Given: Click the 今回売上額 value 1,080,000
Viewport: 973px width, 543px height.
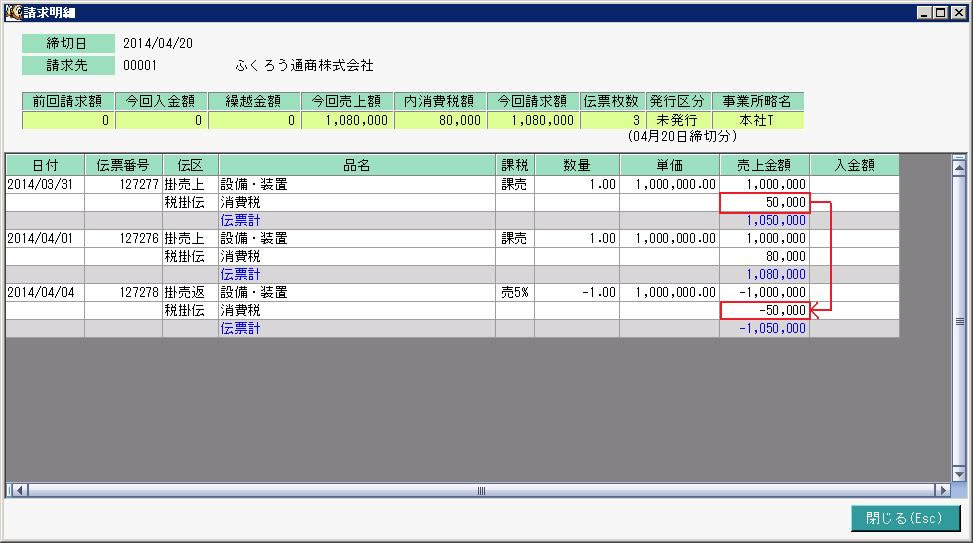Looking at the screenshot, I should point(348,120).
